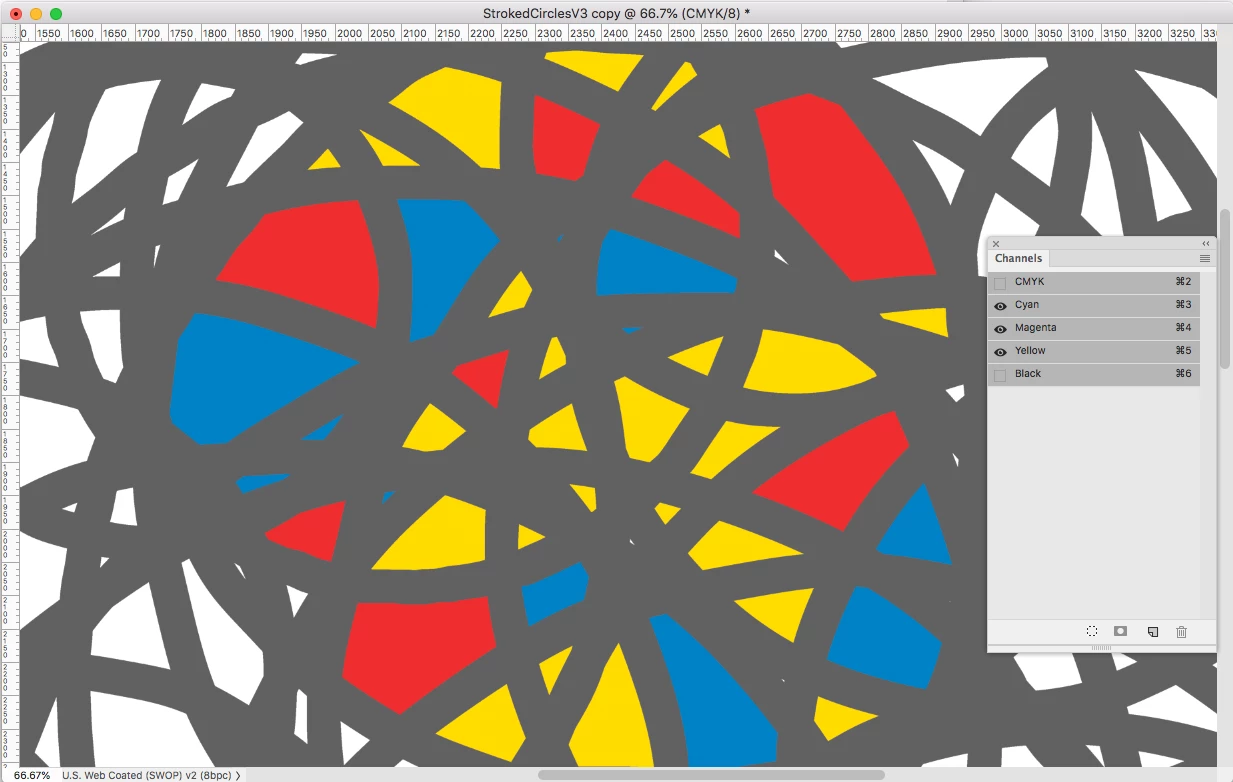This screenshot has height=782, width=1233.
Task: Minimize the document window yellow button
Action: pyautogui.click(x=36, y=13)
